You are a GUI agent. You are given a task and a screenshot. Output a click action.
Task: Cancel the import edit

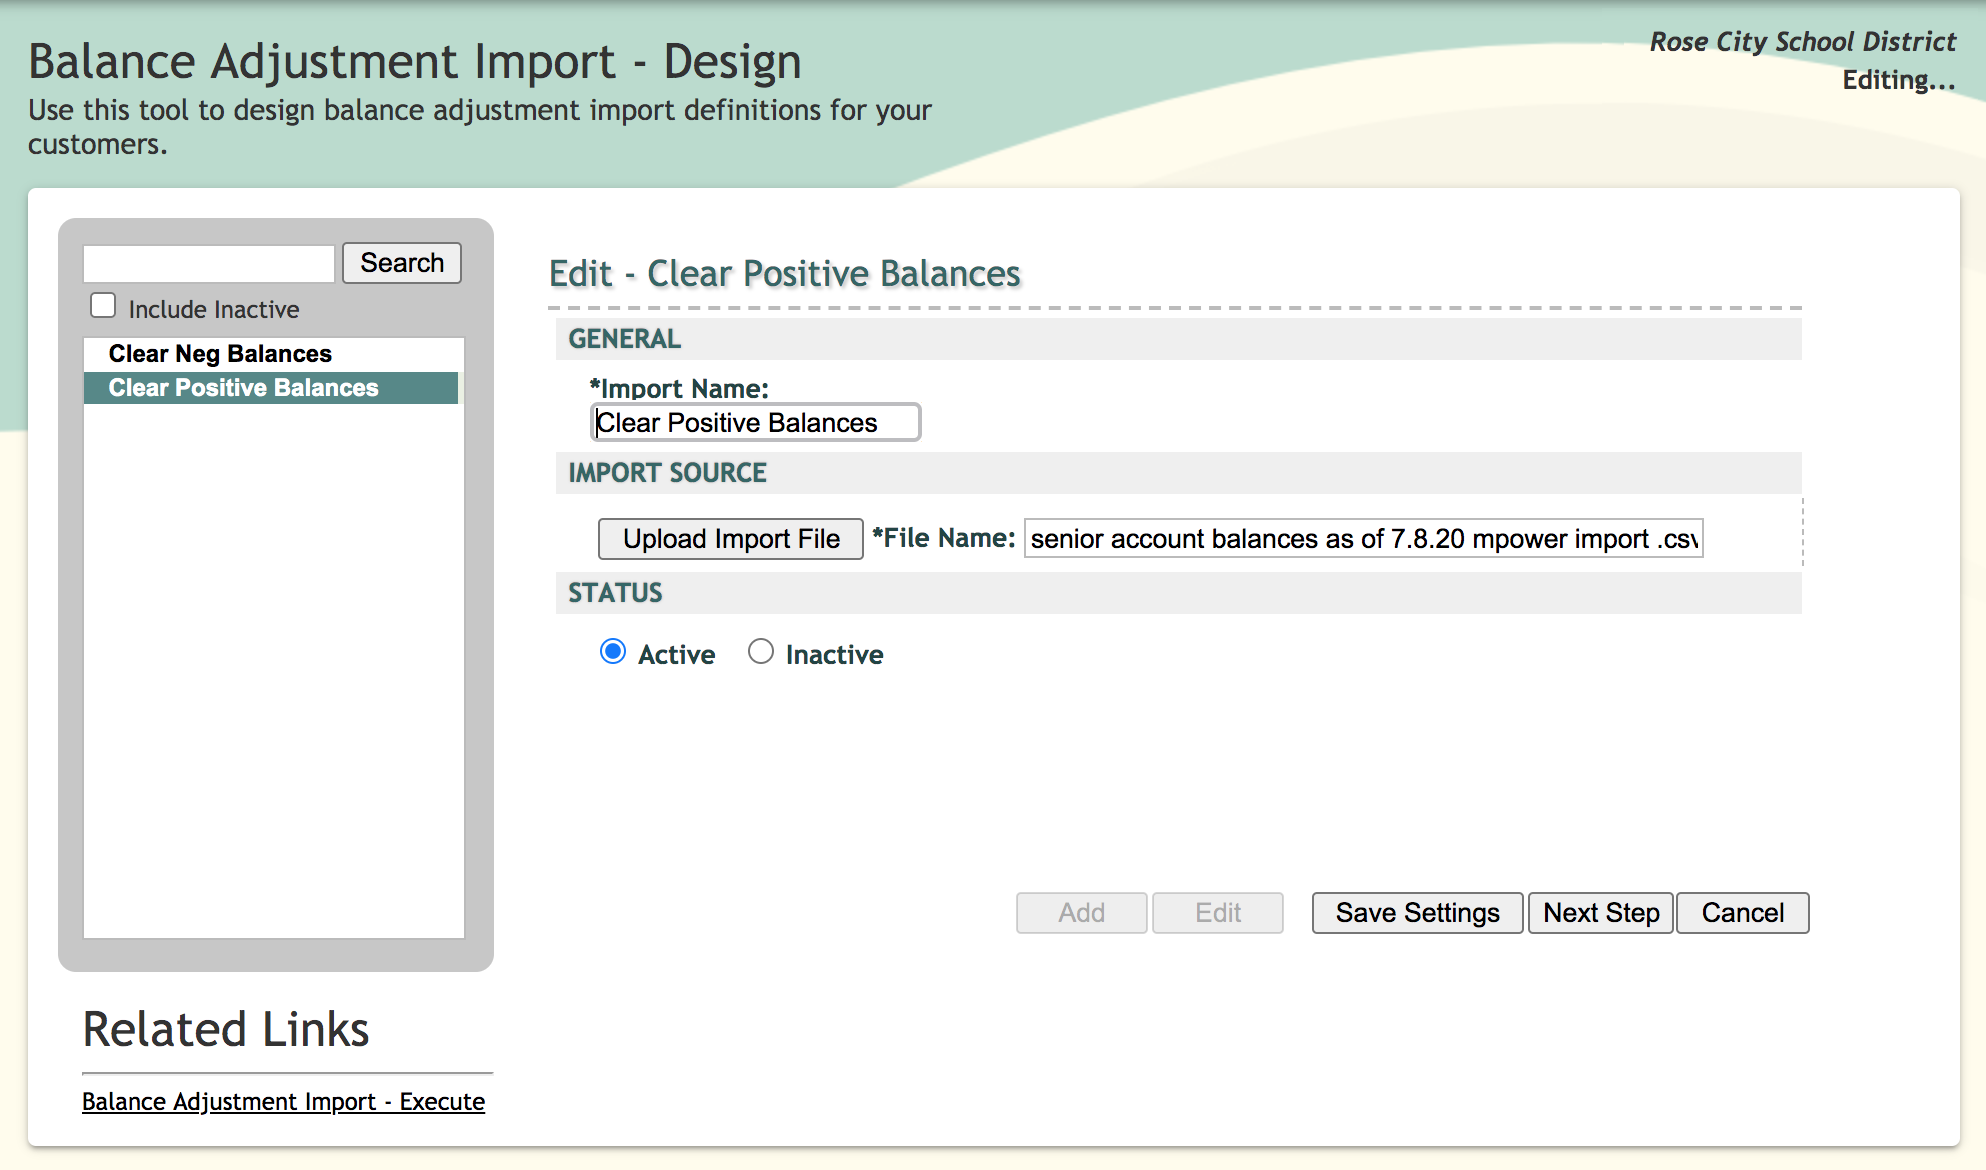point(1742,913)
